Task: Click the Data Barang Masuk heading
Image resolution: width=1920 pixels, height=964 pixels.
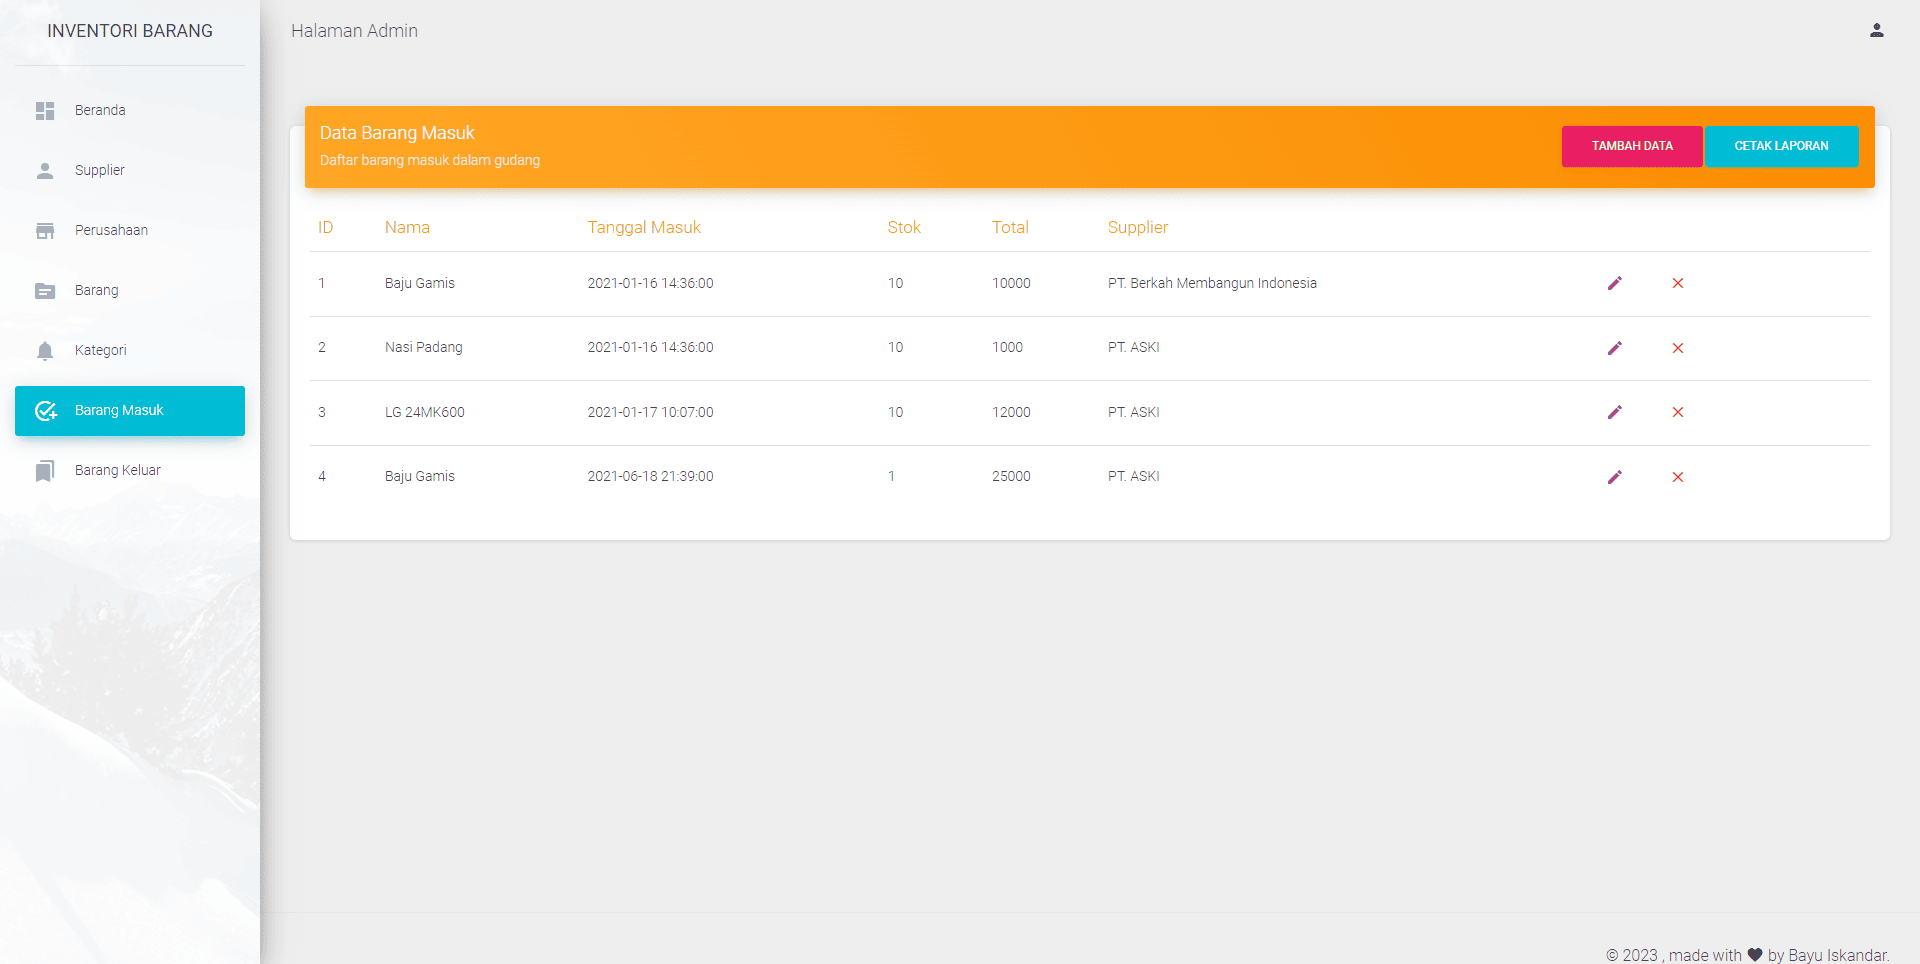Action: [x=397, y=133]
